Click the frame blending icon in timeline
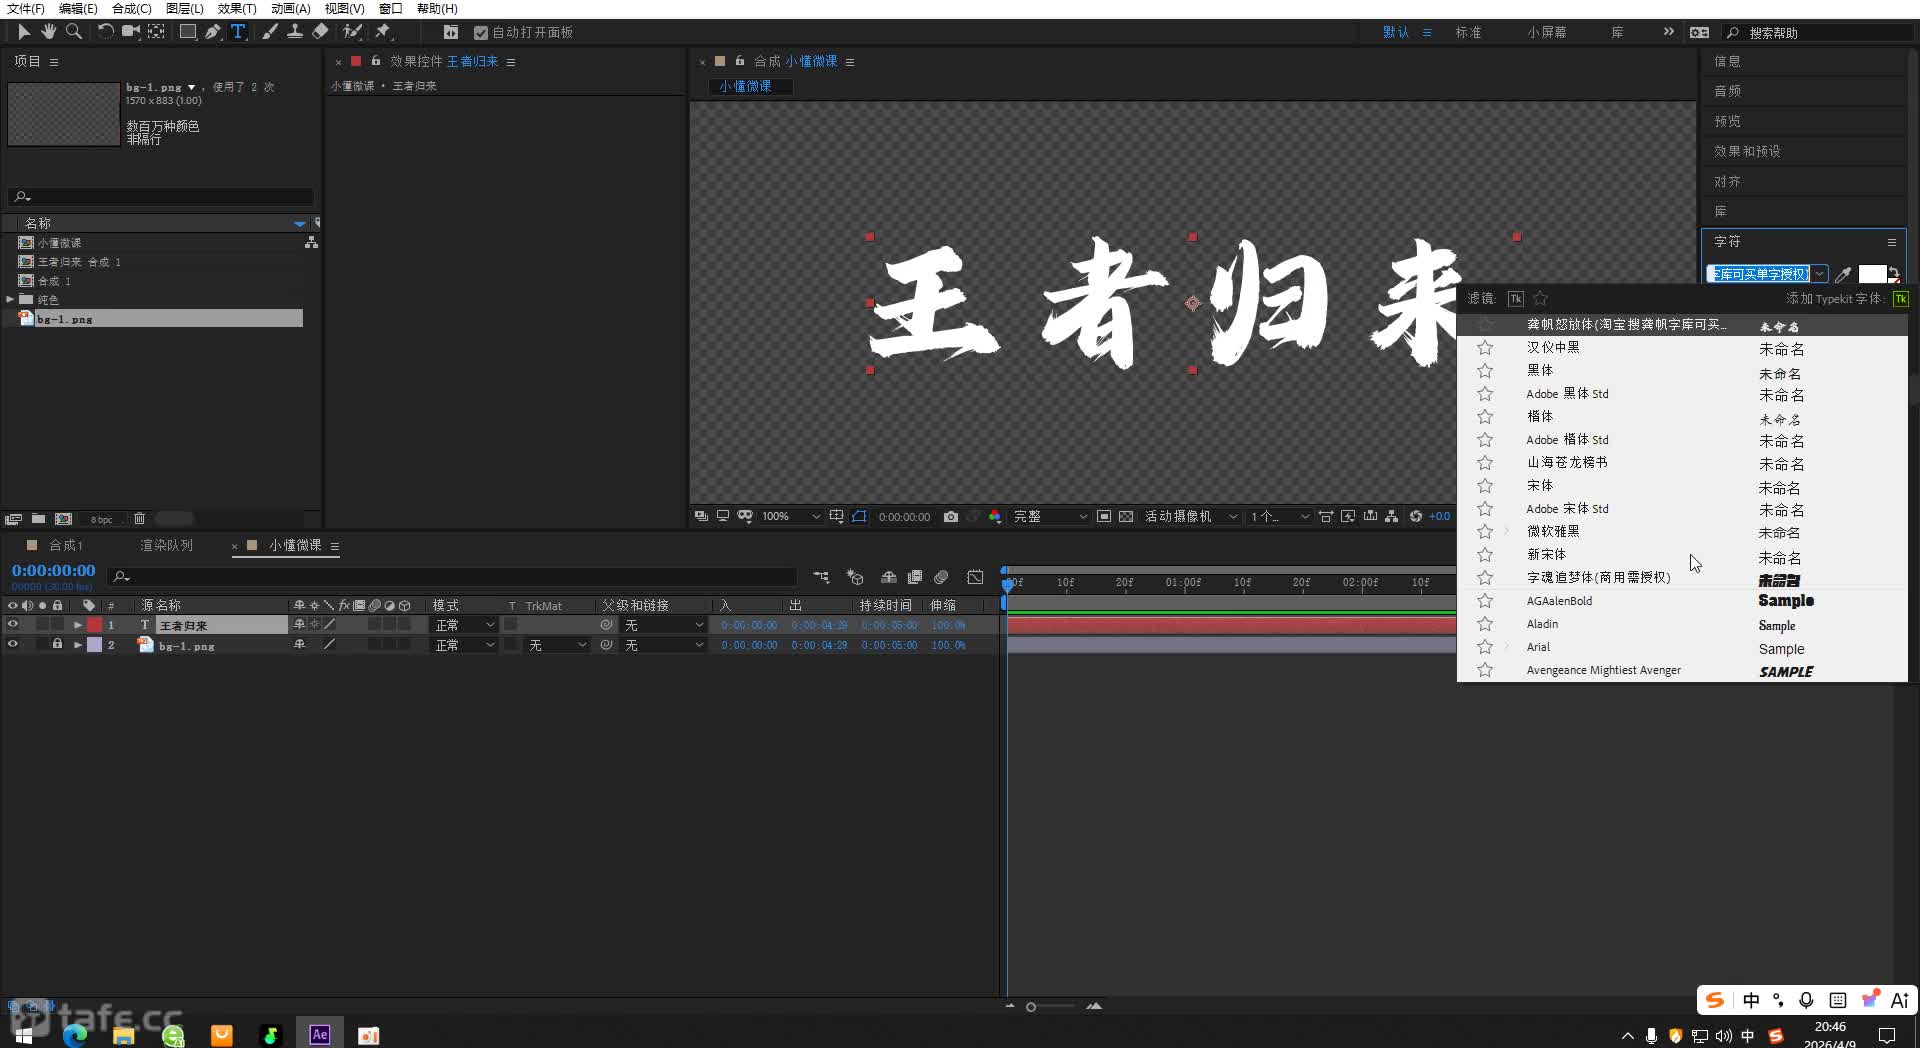1920x1048 pixels. (x=914, y=577)
